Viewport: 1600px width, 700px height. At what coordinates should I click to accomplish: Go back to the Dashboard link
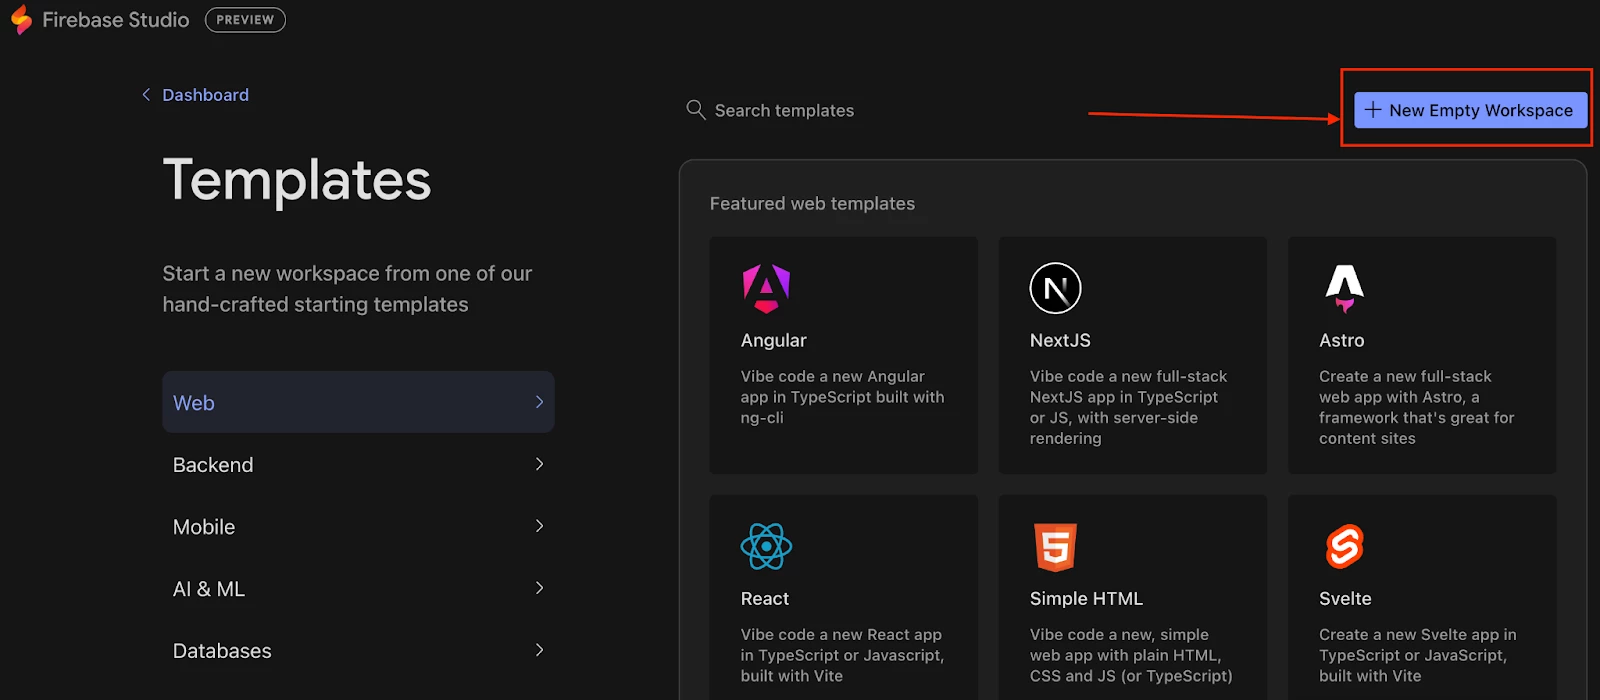[x=205, y=95]
